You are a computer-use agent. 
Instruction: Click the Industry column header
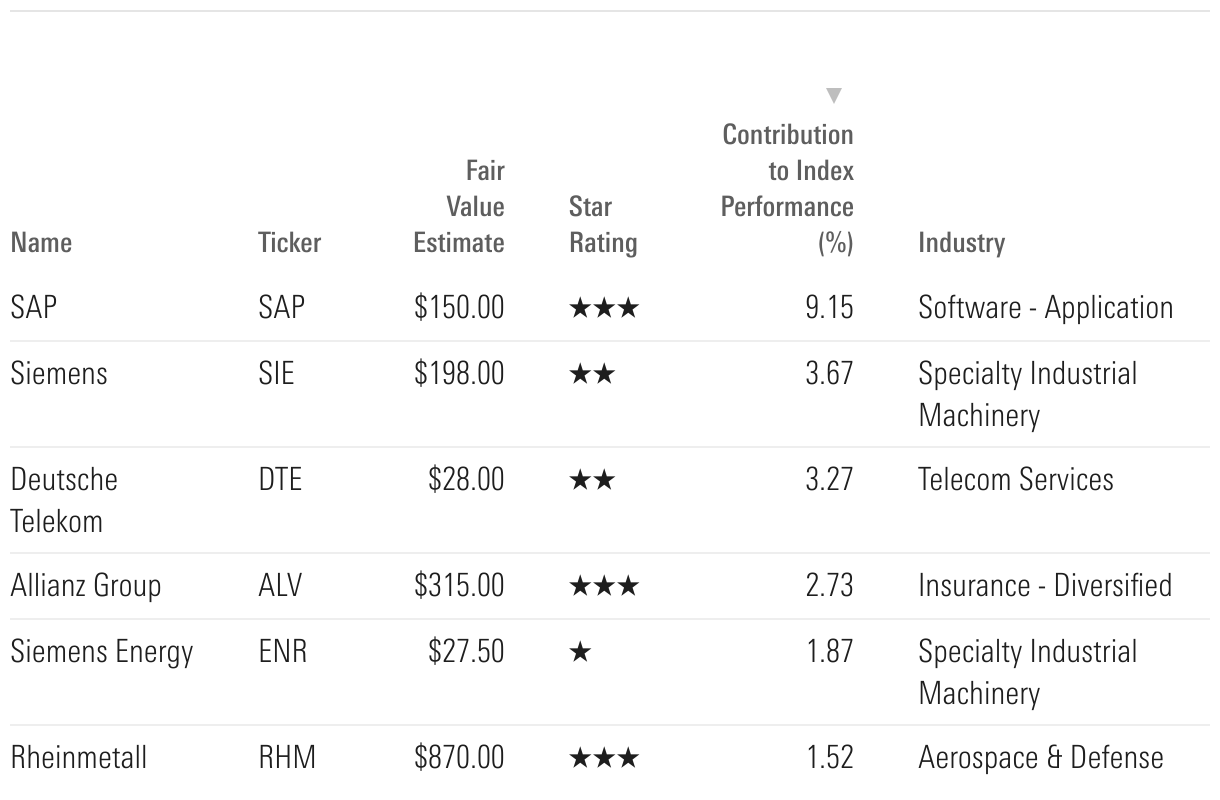click(x=961, y=242)
